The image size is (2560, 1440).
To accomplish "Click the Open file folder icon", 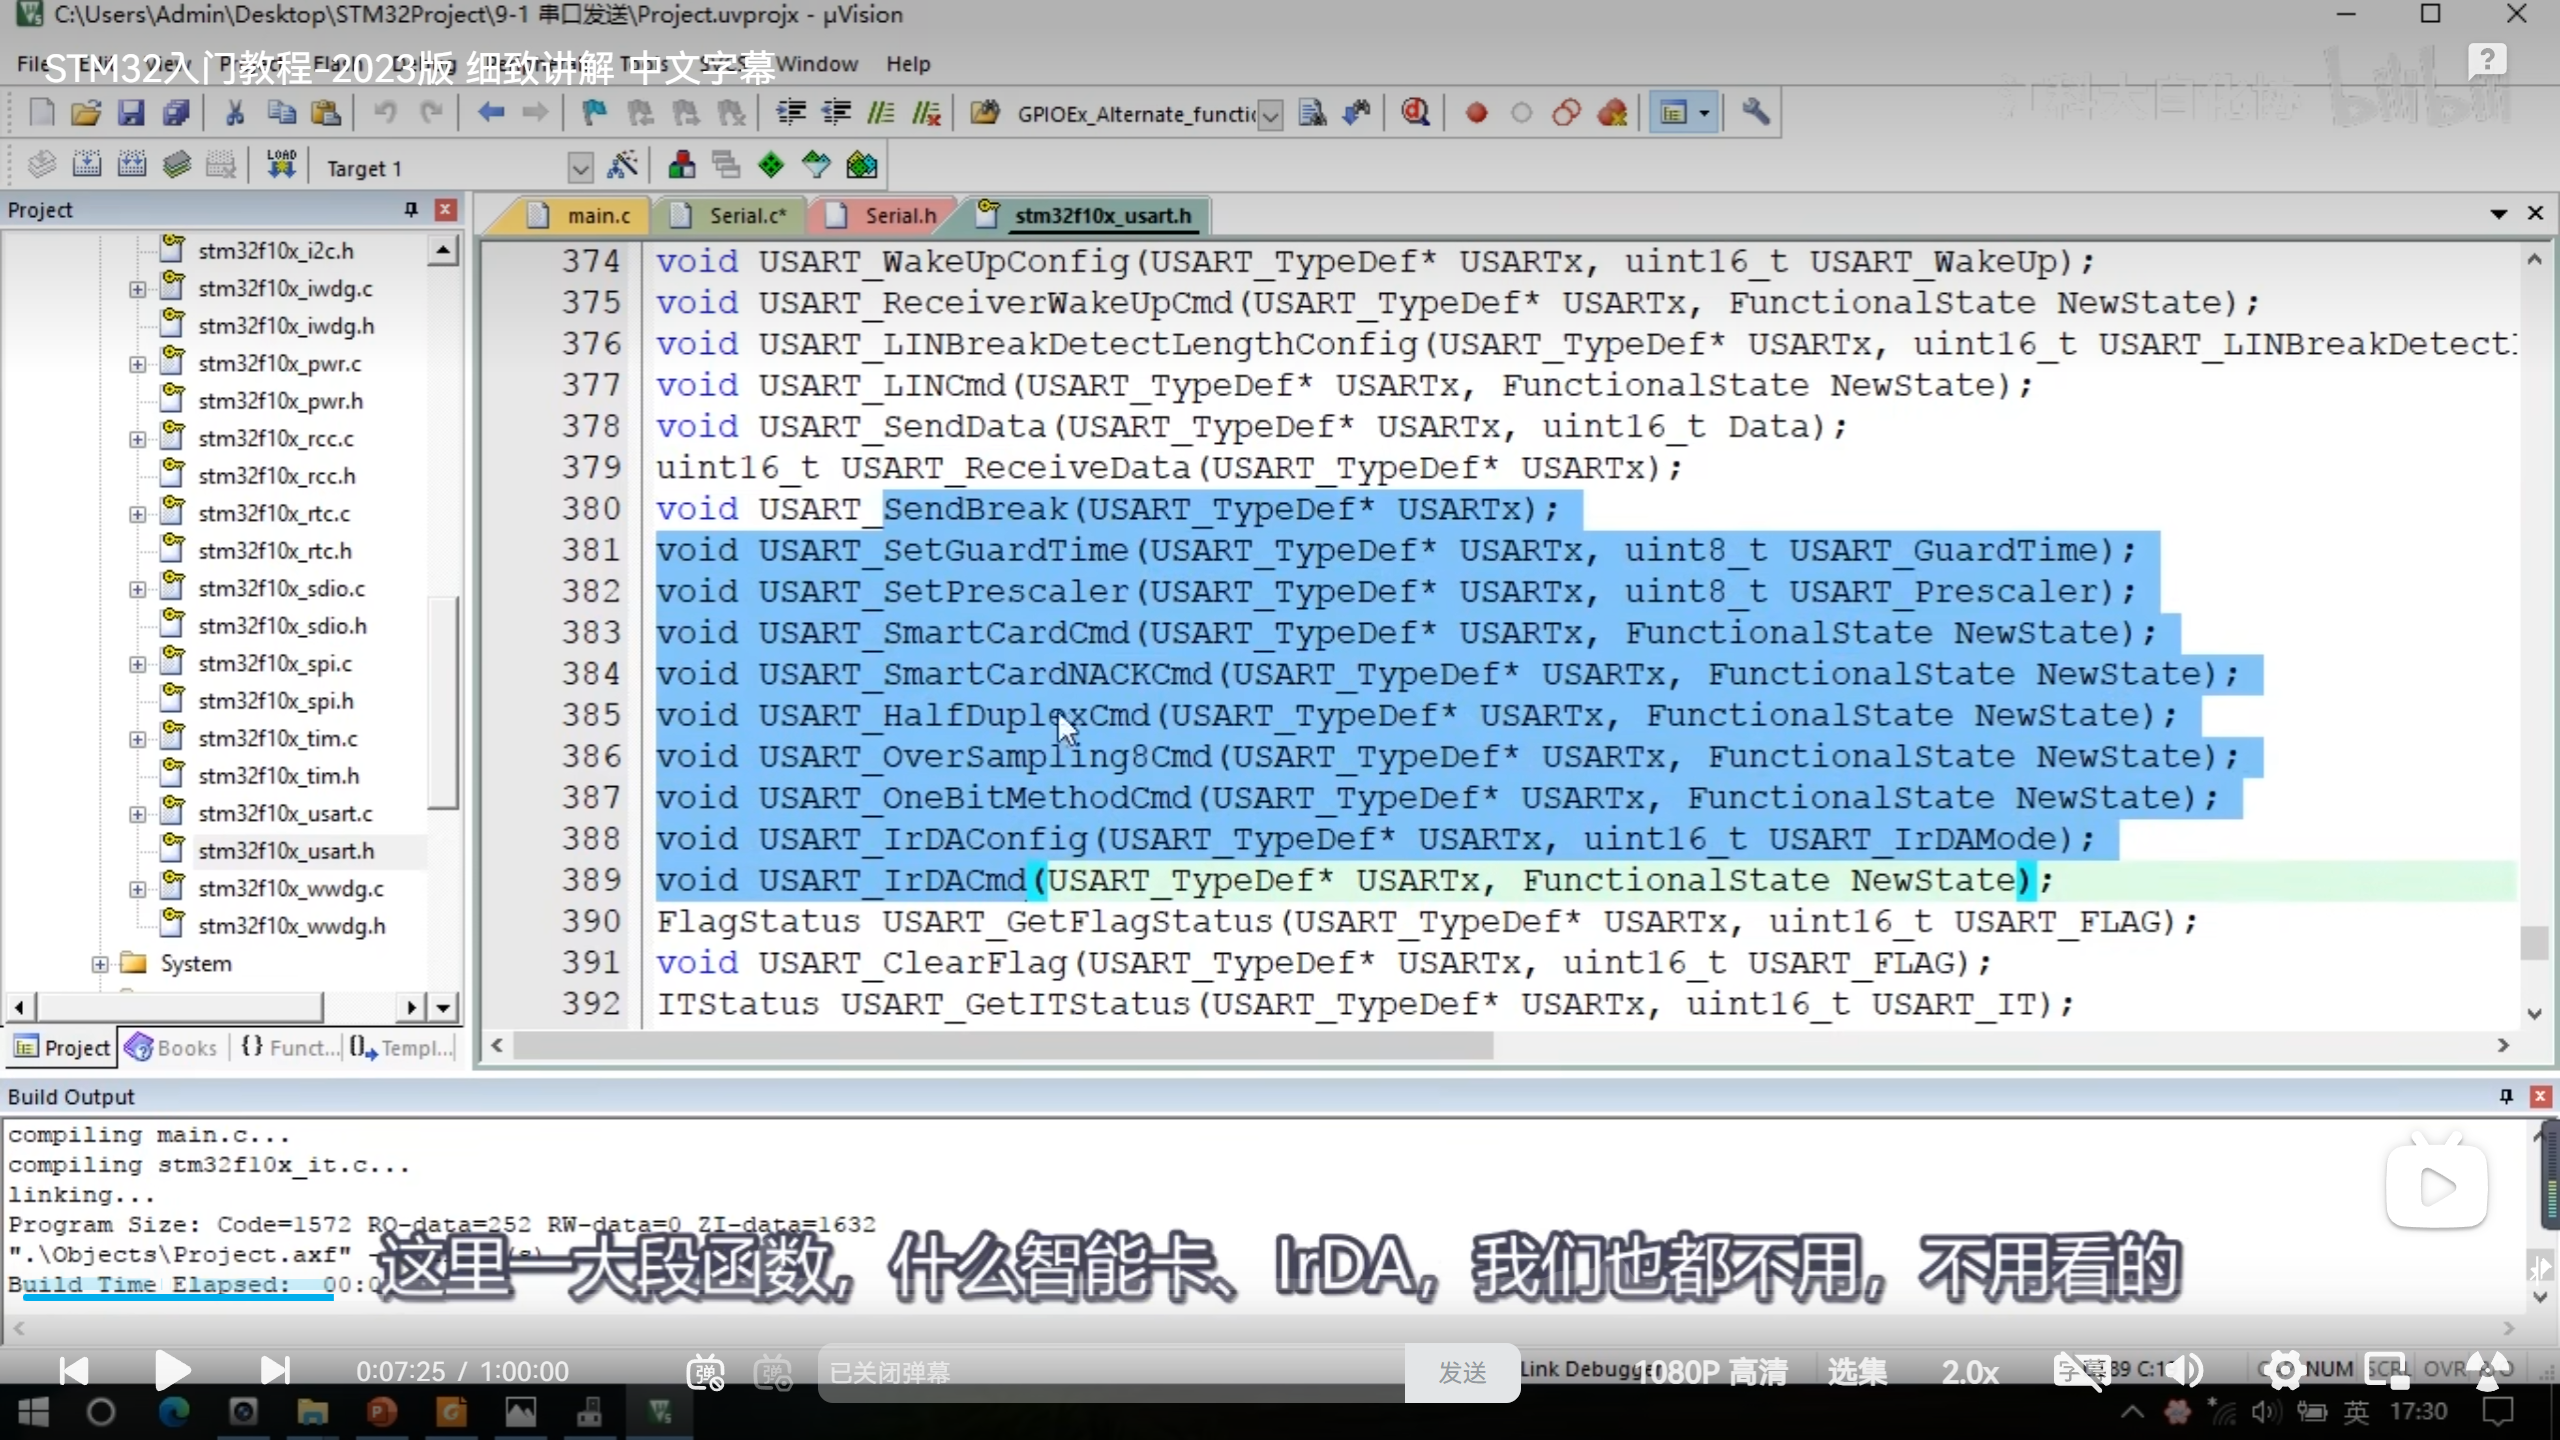I will (x=86, y=113).
